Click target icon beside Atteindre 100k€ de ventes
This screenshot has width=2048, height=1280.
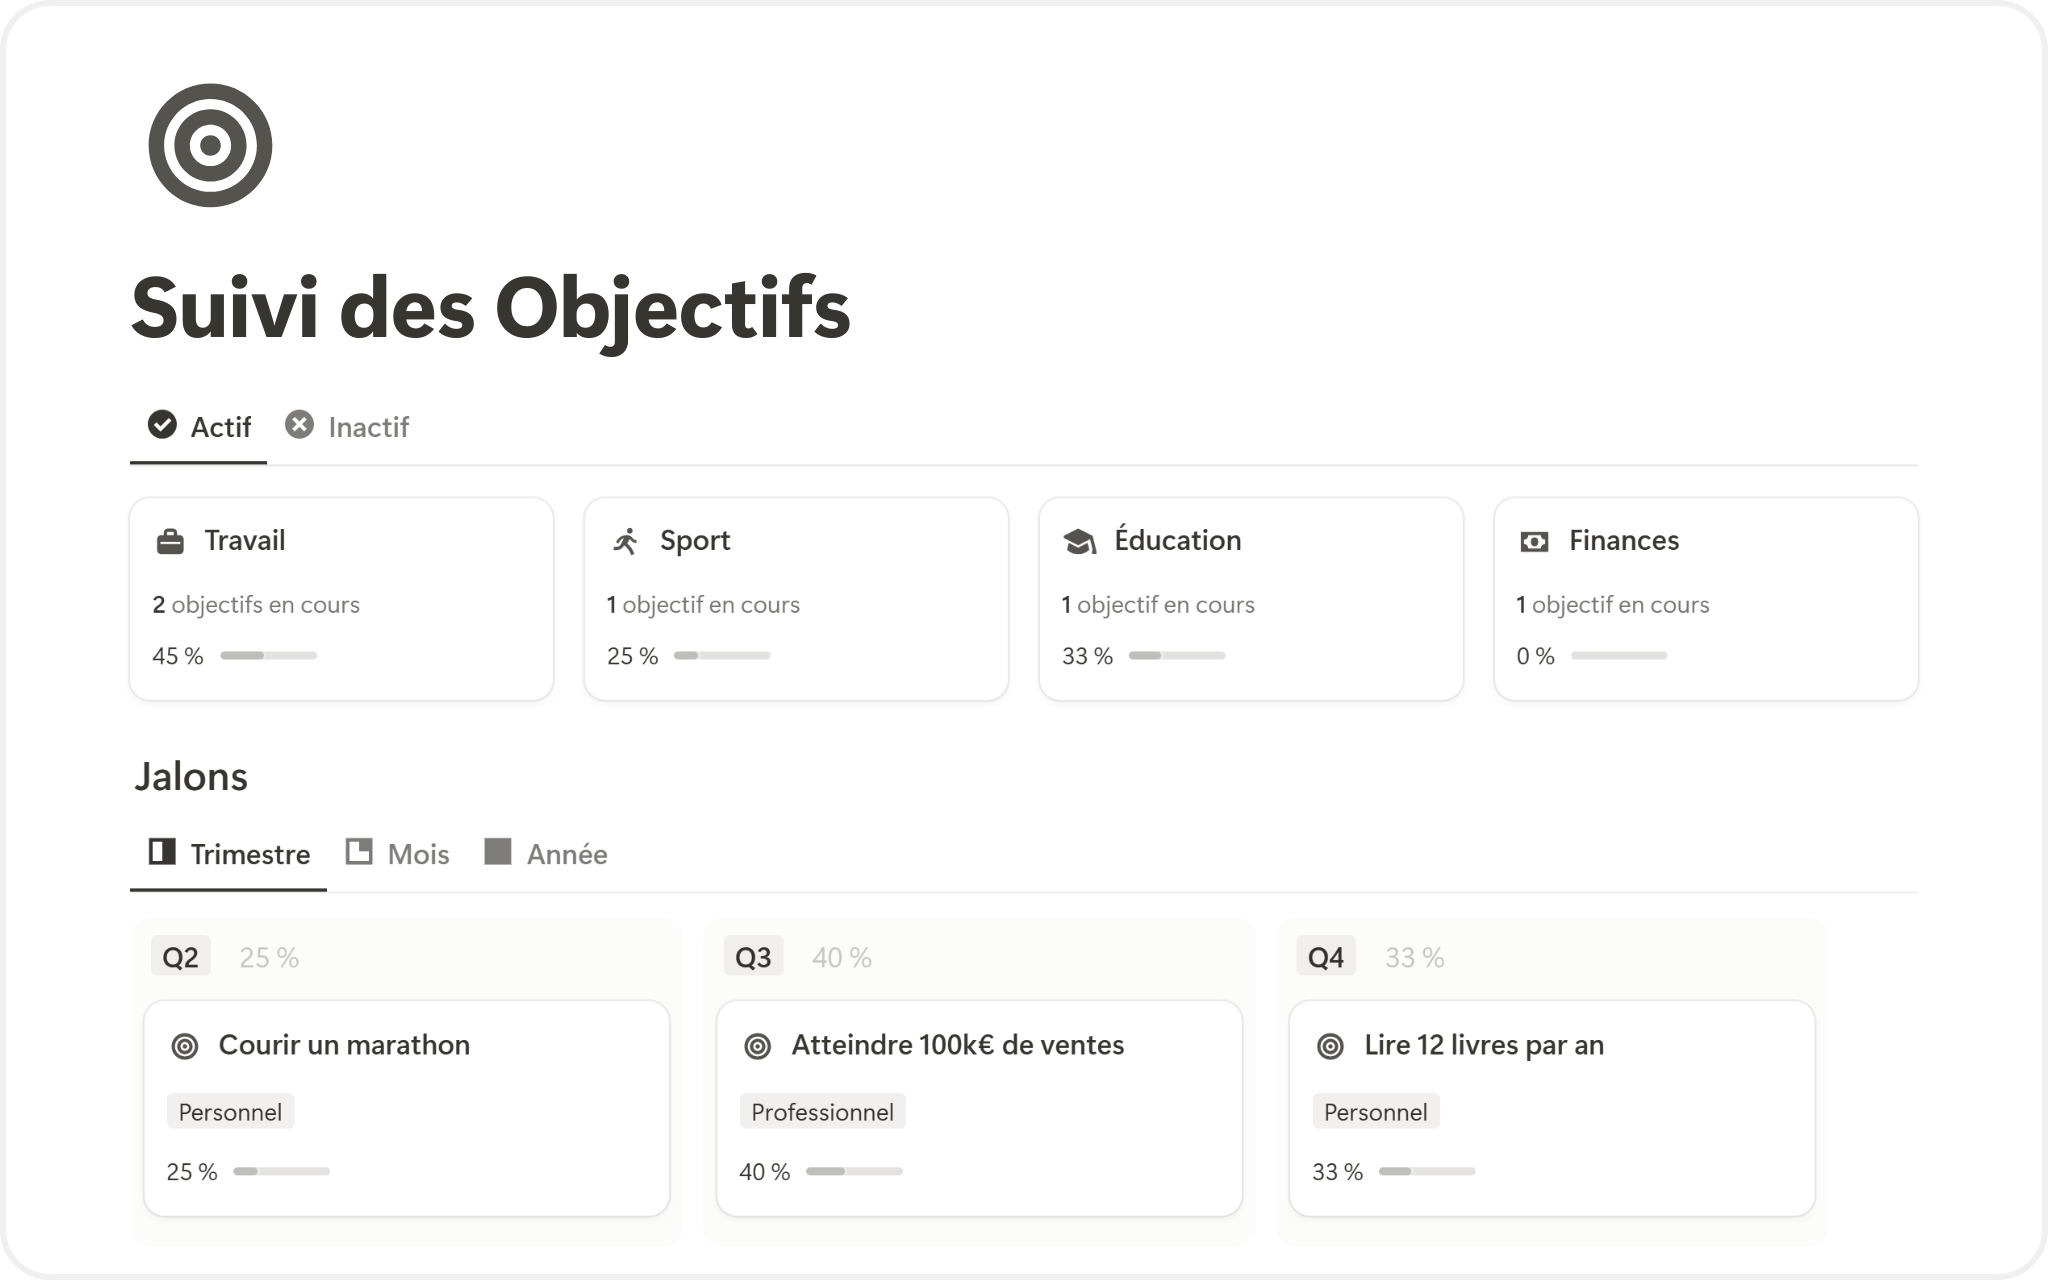[758, 1046]
